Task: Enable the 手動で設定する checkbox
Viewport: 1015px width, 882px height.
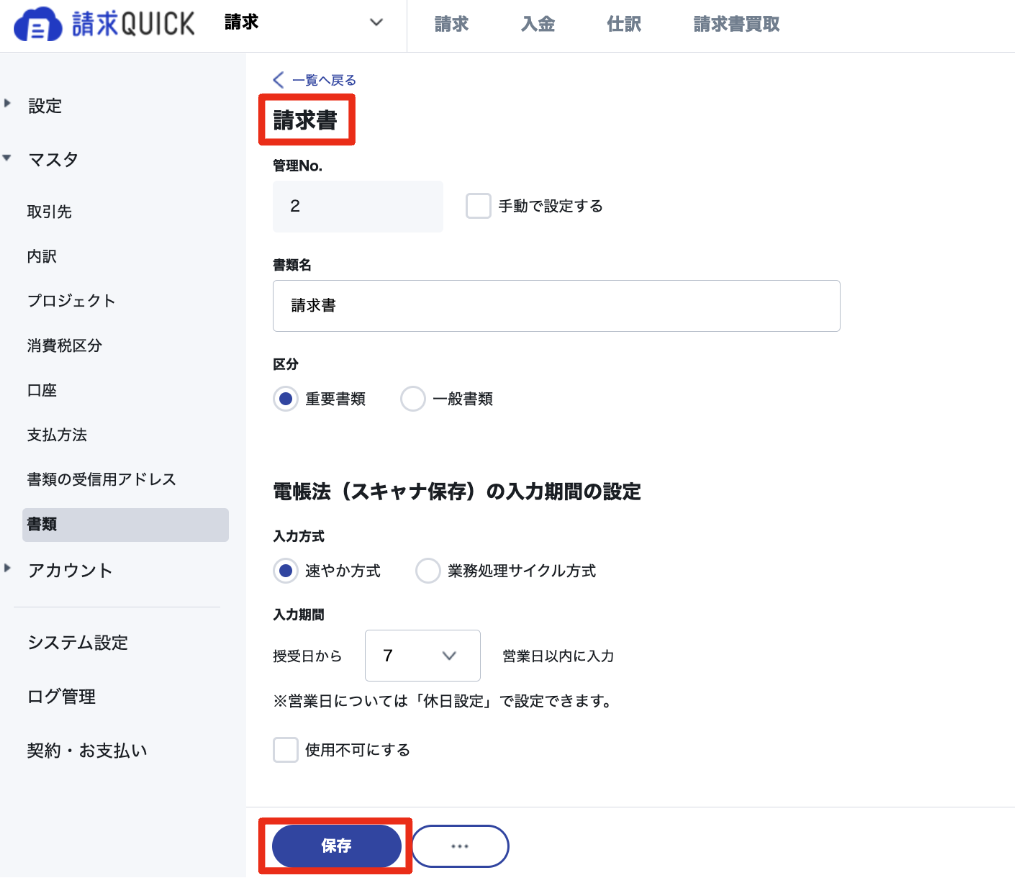Action: click(x=478, y=206)
